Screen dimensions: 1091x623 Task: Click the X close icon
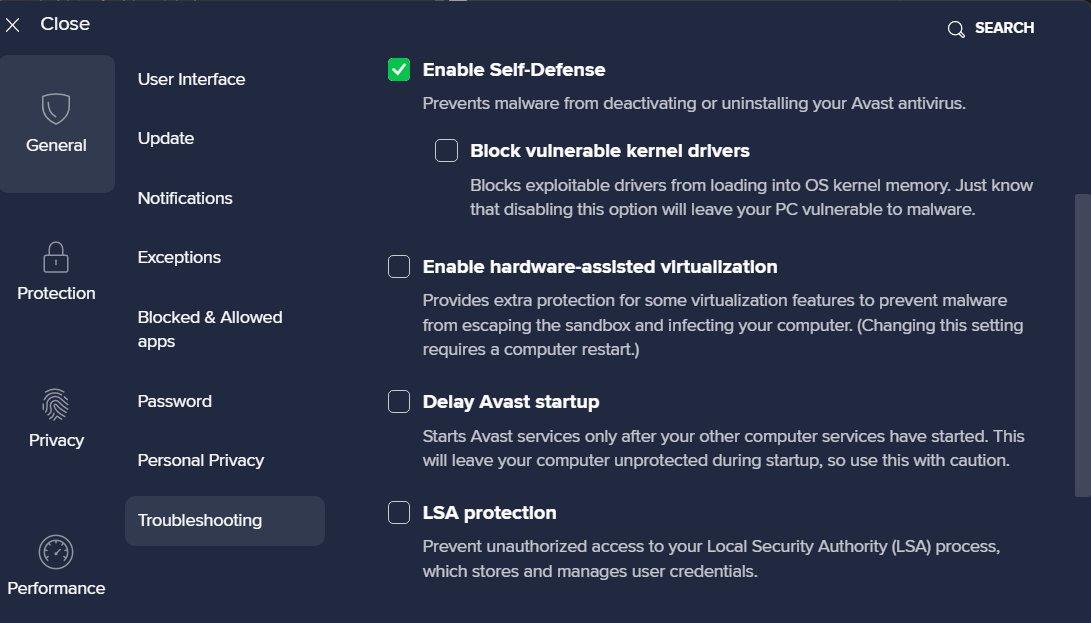pyautogui.click(x=13, y=25)
